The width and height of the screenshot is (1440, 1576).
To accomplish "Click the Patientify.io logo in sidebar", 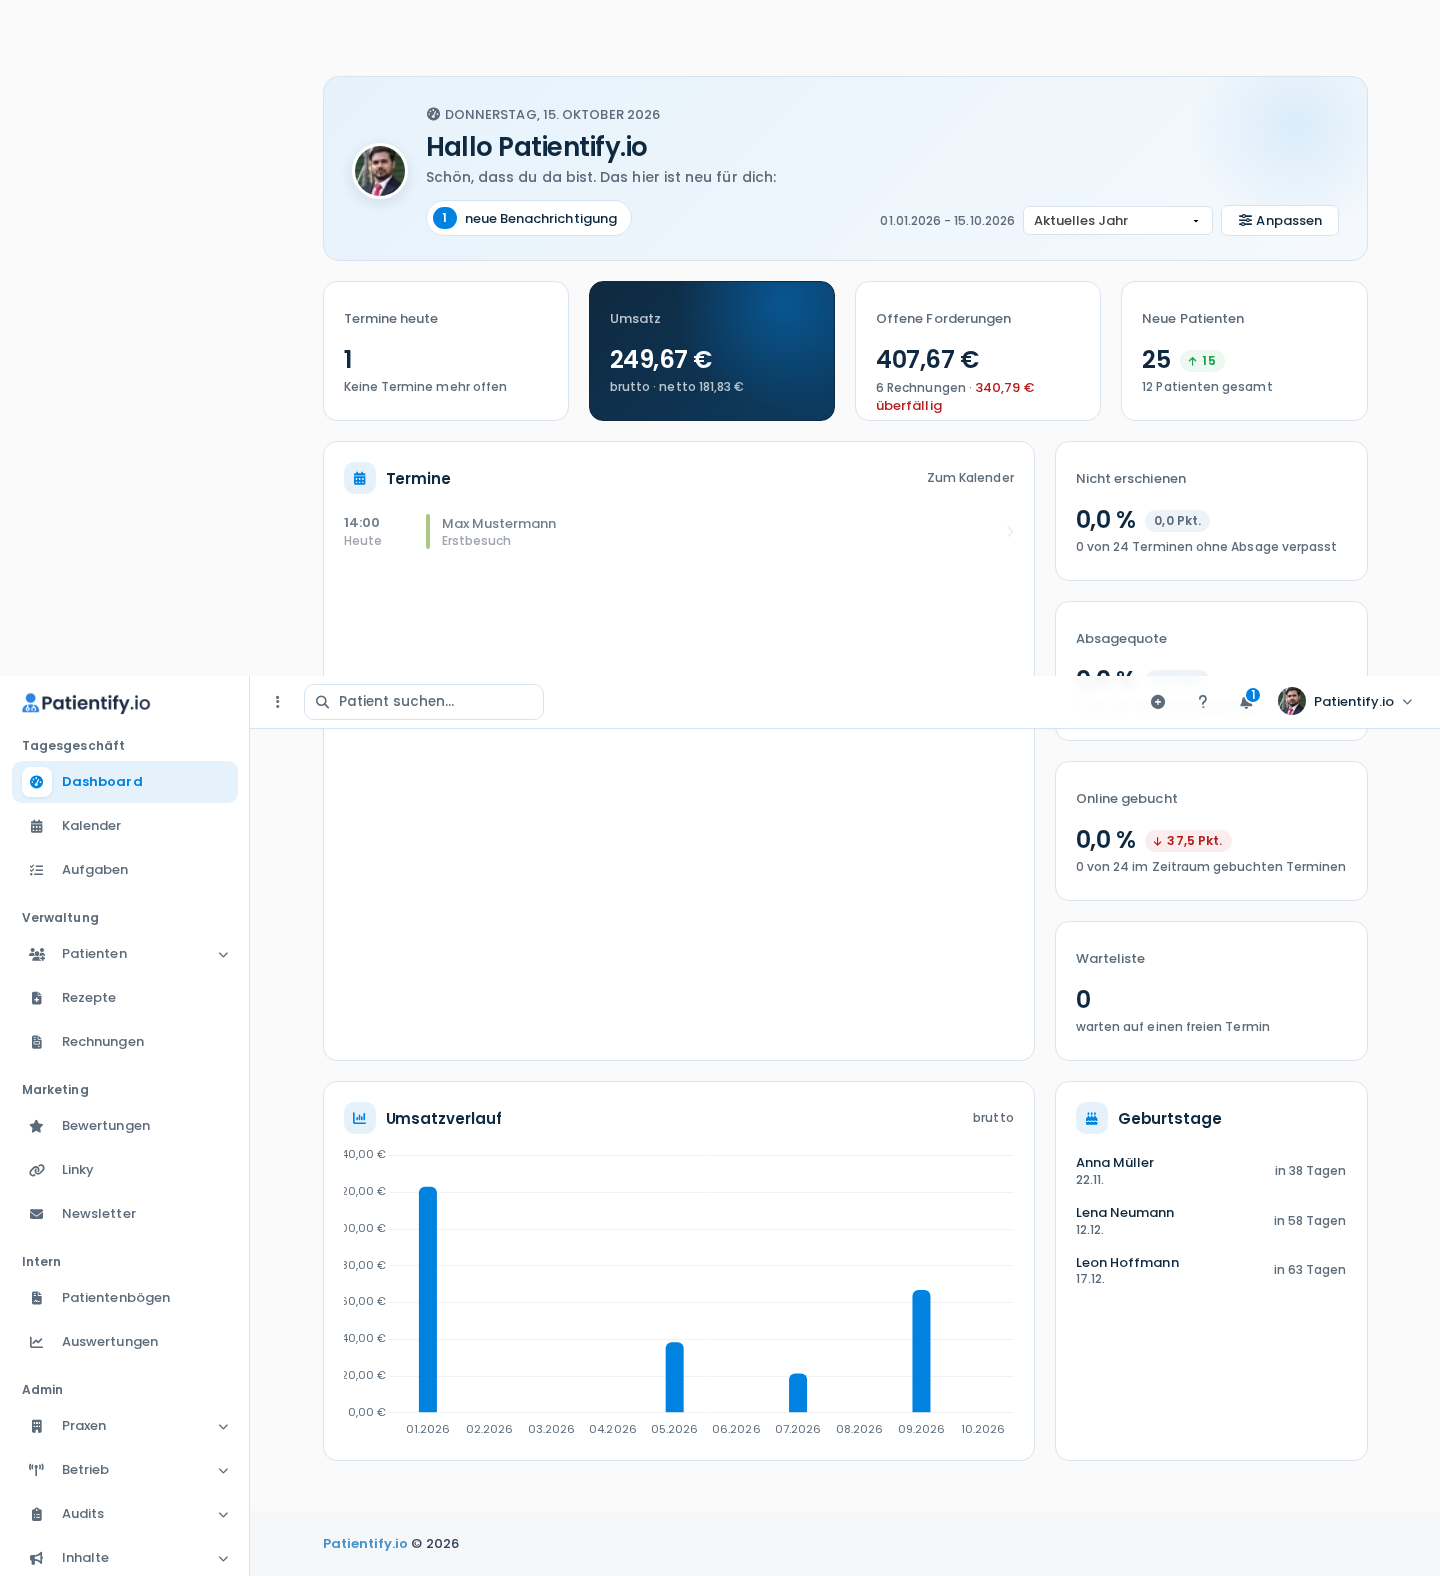I will (86, 703).
